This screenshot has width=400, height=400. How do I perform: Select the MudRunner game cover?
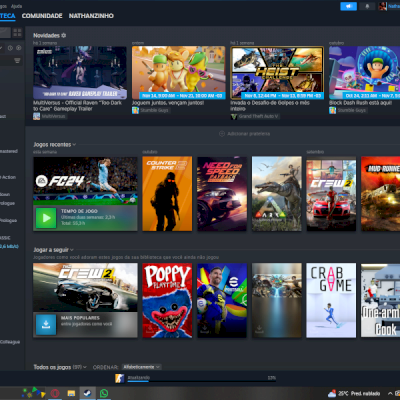(381, 194)
